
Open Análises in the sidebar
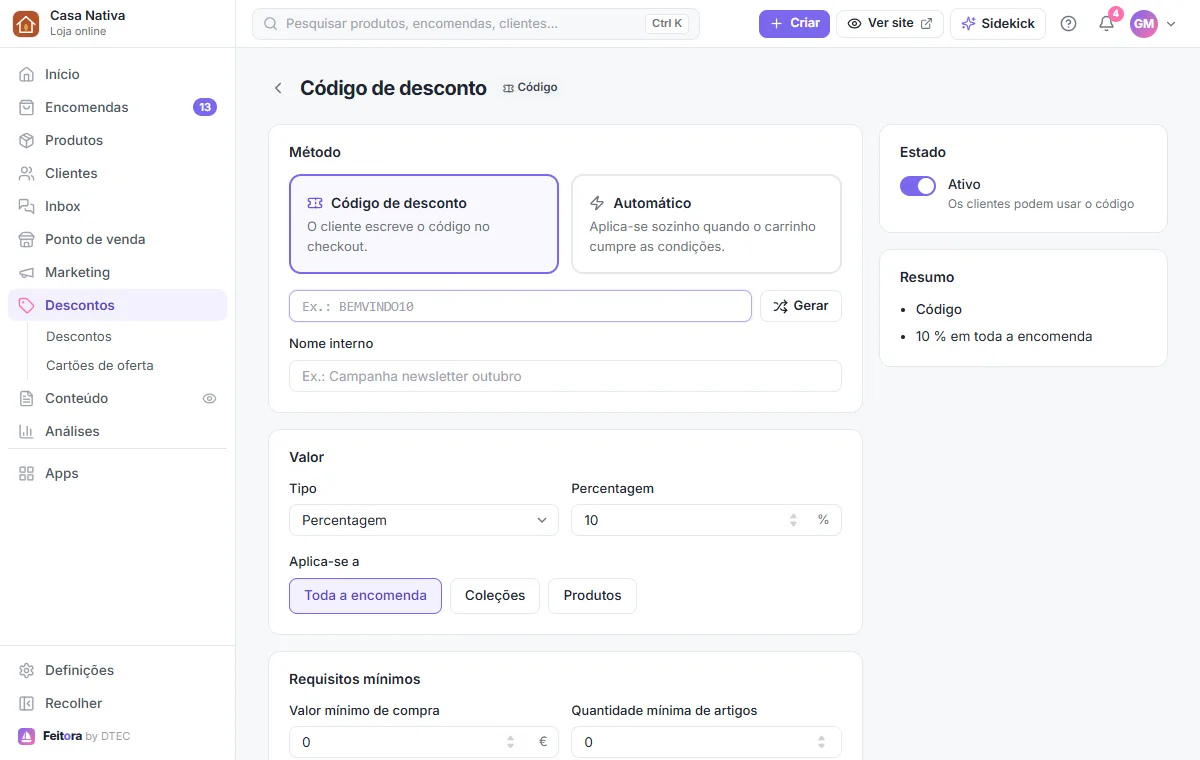(x=118, y=431)
